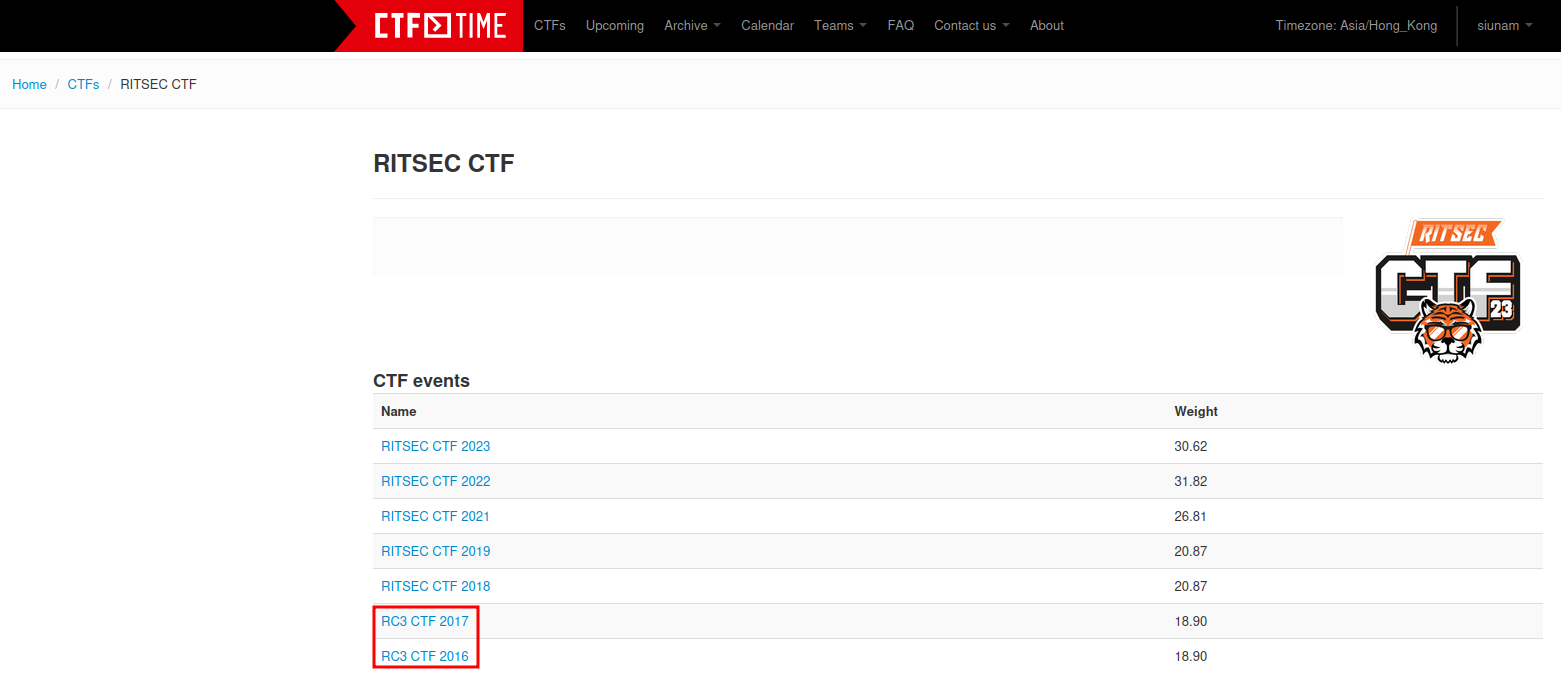The height and width of the screenshot is (682, 1561).
Task: Select RC3 CTF 2017's weight 18.90
Action: point(1191,621)
